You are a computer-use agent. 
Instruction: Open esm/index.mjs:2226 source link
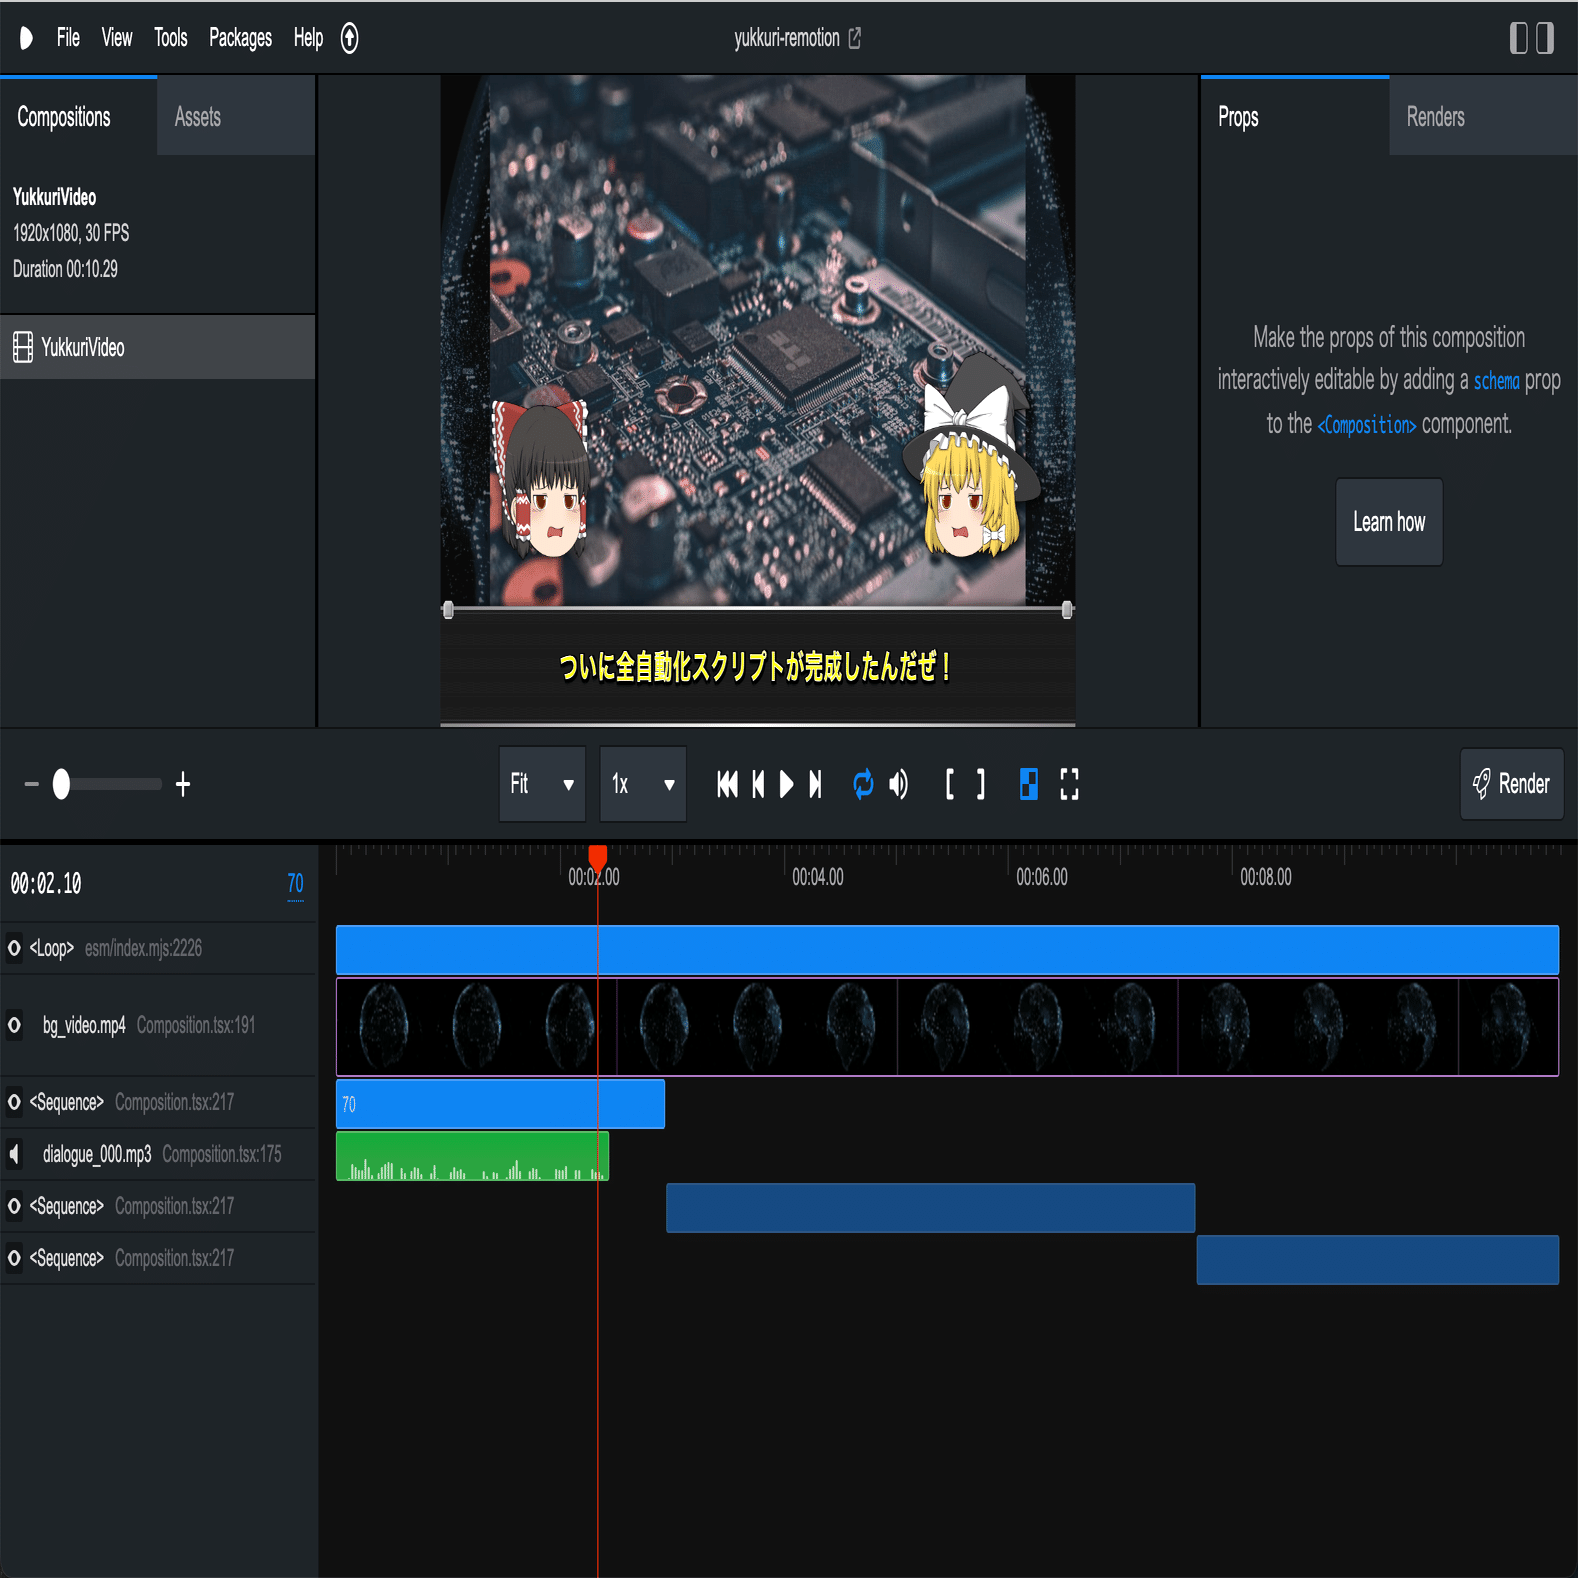(143, 948)
